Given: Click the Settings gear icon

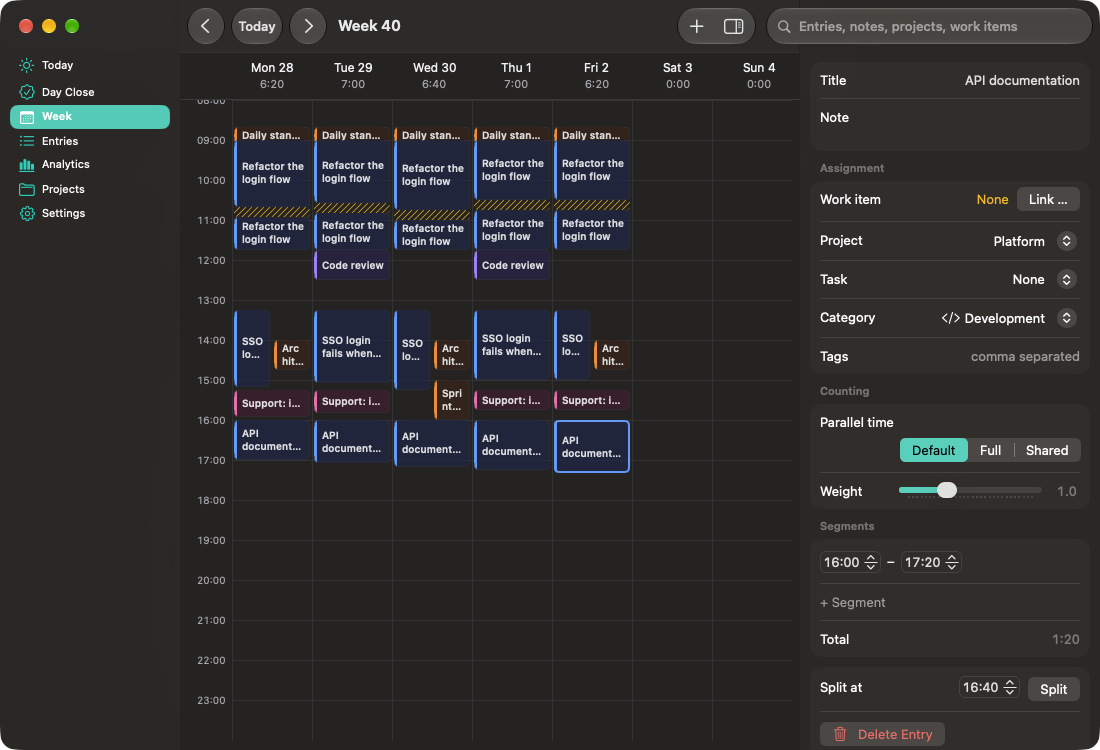Looking at the screenshot, I should (27, 213).
